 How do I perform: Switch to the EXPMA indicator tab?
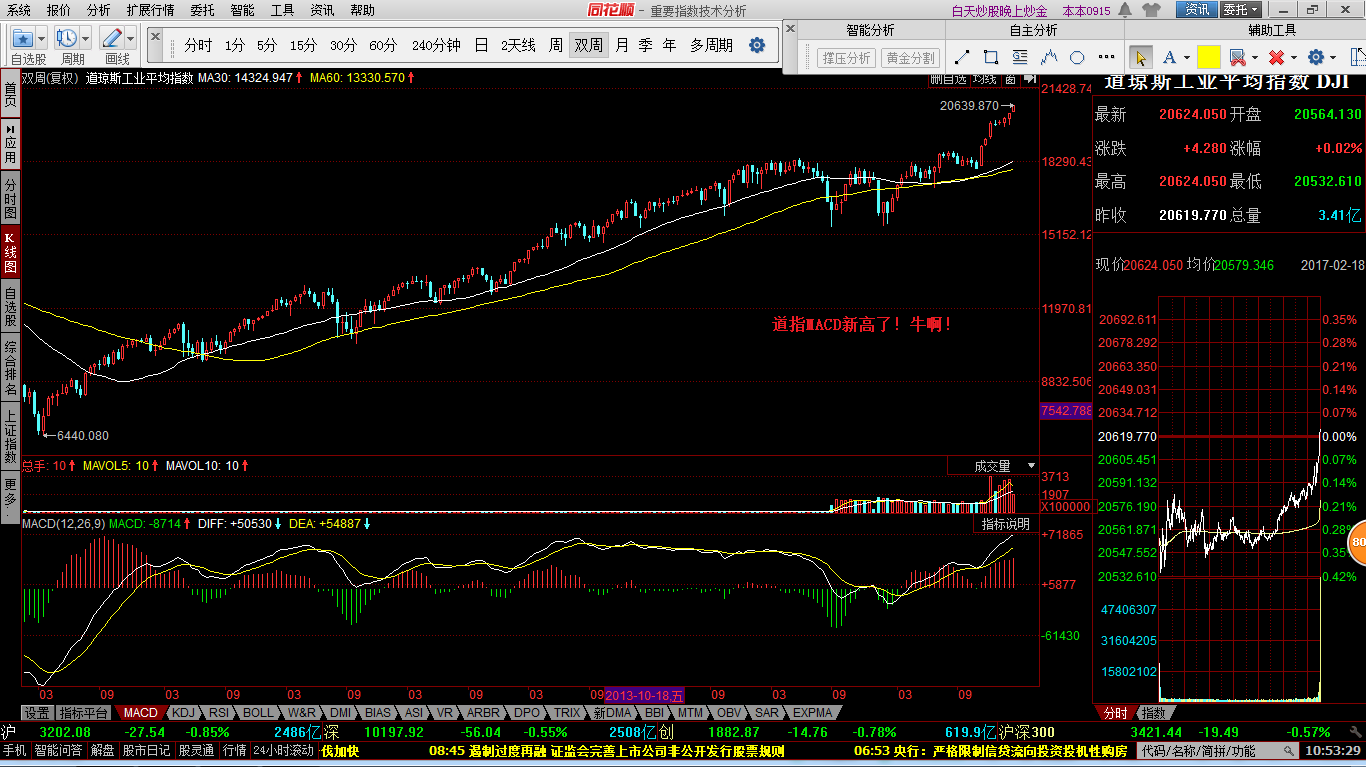[x=812, y=713]
